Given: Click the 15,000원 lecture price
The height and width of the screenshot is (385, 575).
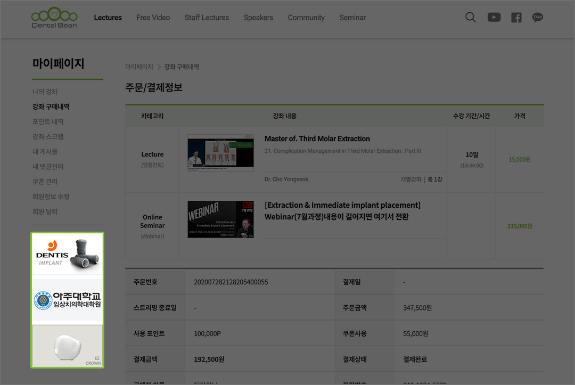Looking at the screenshot, I should pos(520,160).
